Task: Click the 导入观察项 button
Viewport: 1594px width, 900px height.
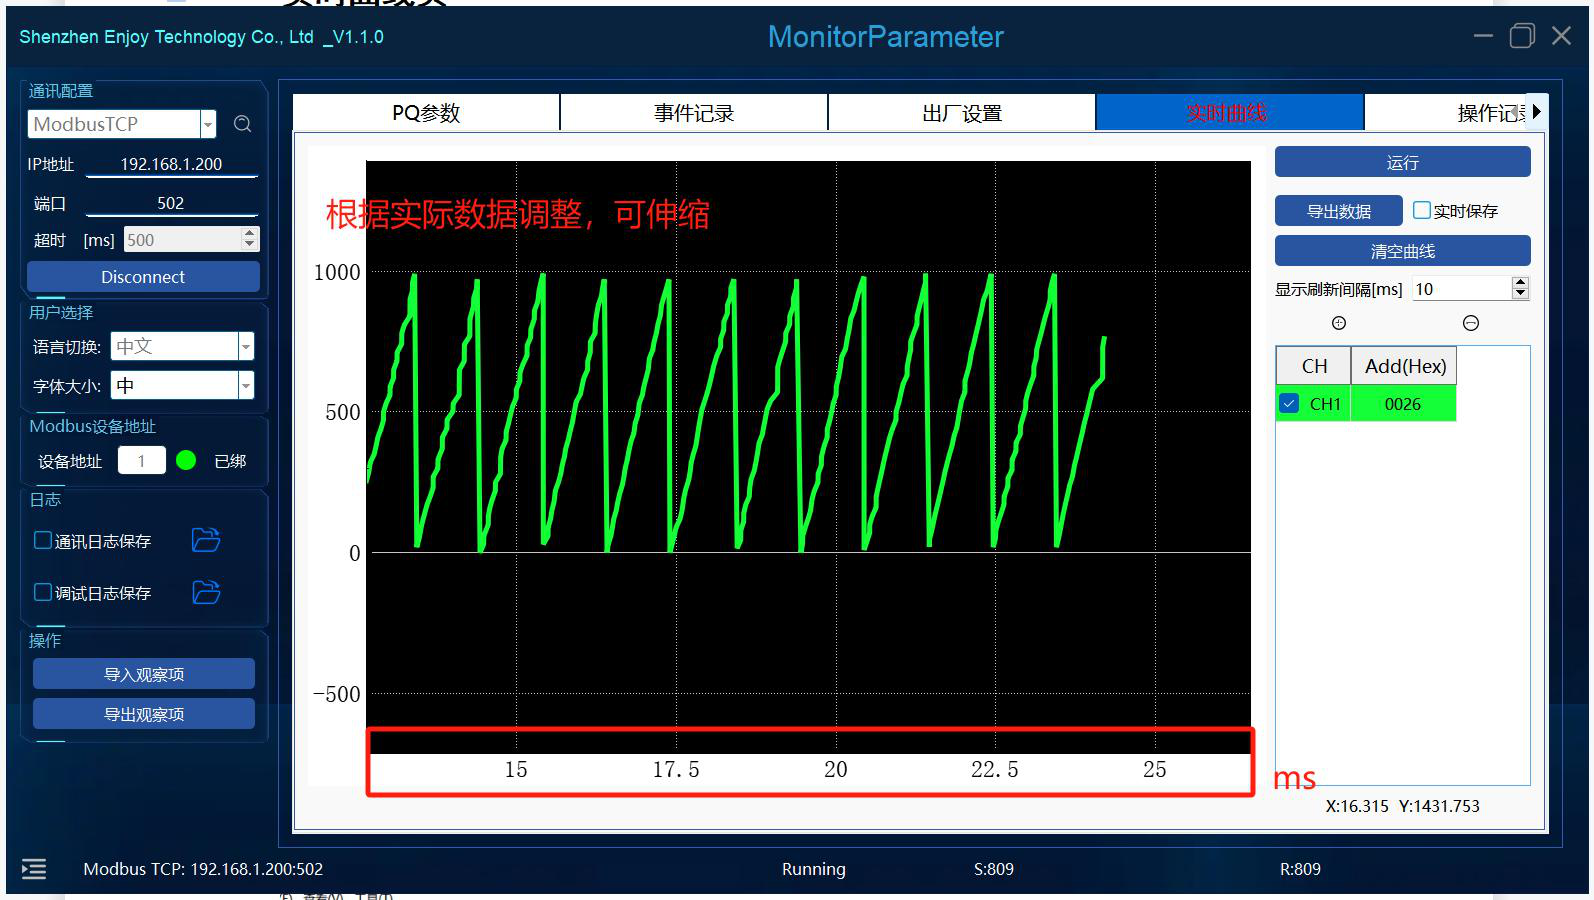Action: click(x=144, y=674)
